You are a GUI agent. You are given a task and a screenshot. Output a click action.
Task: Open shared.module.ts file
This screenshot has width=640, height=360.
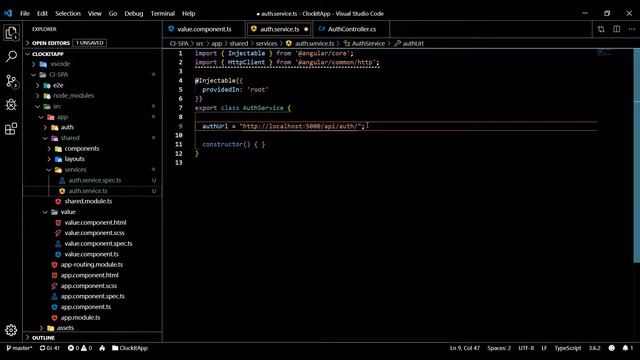point(93,201)
